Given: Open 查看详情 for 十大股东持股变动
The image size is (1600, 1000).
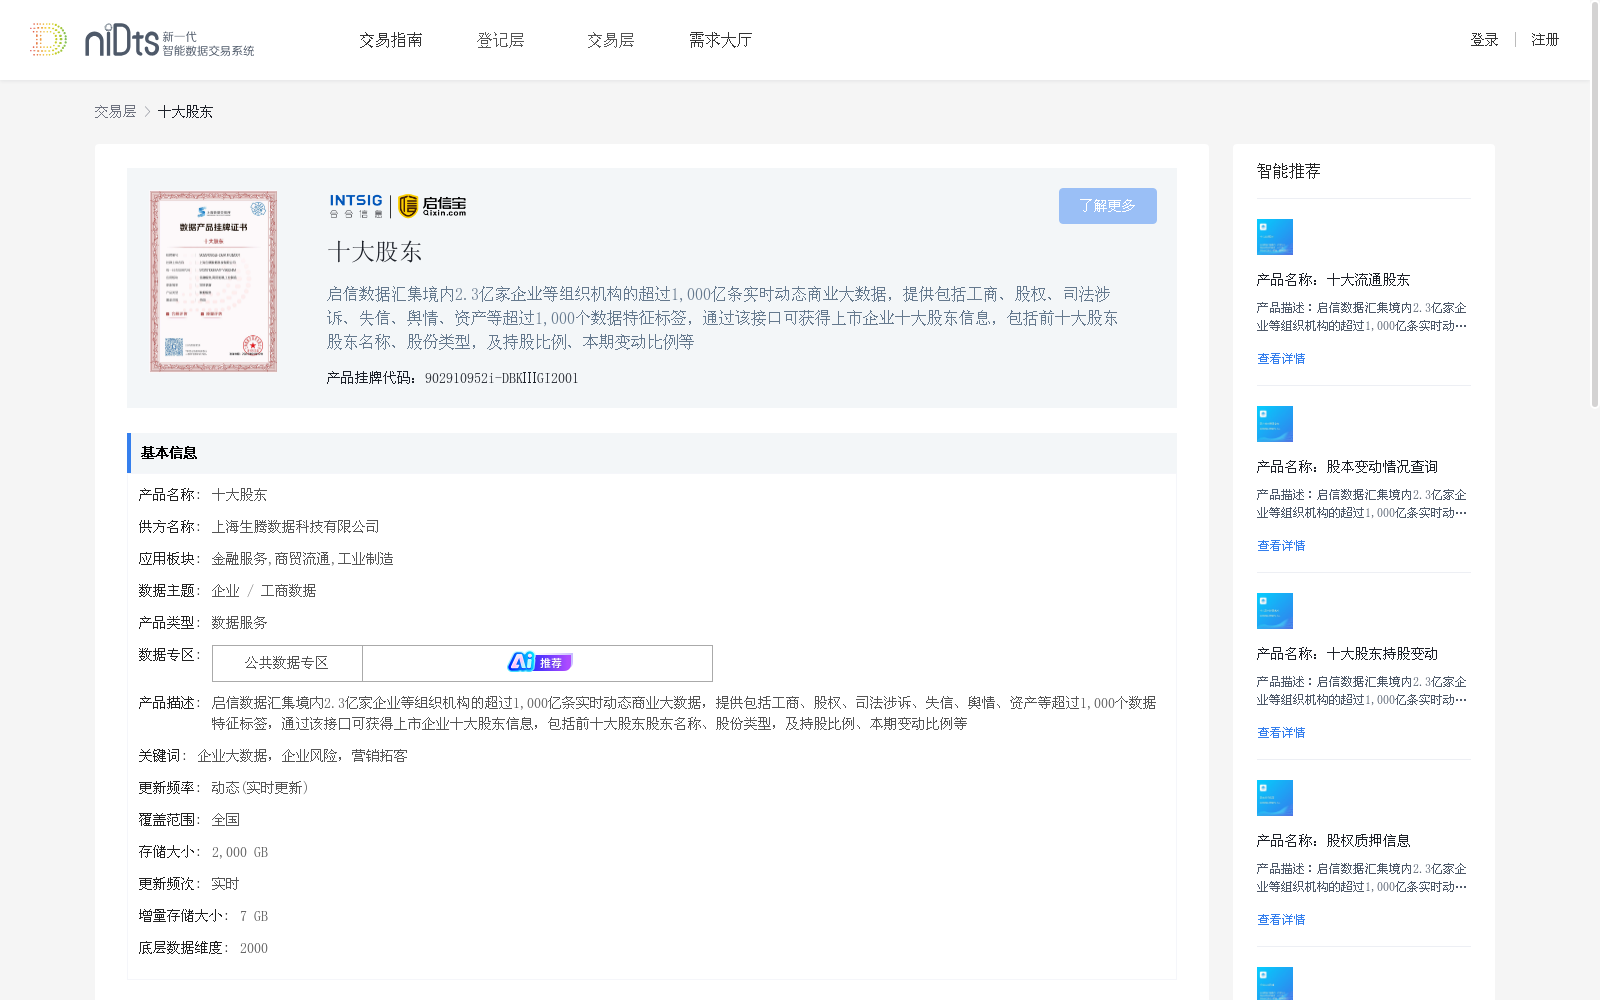Looking at the screenshot, I should tap(1281, 733).
